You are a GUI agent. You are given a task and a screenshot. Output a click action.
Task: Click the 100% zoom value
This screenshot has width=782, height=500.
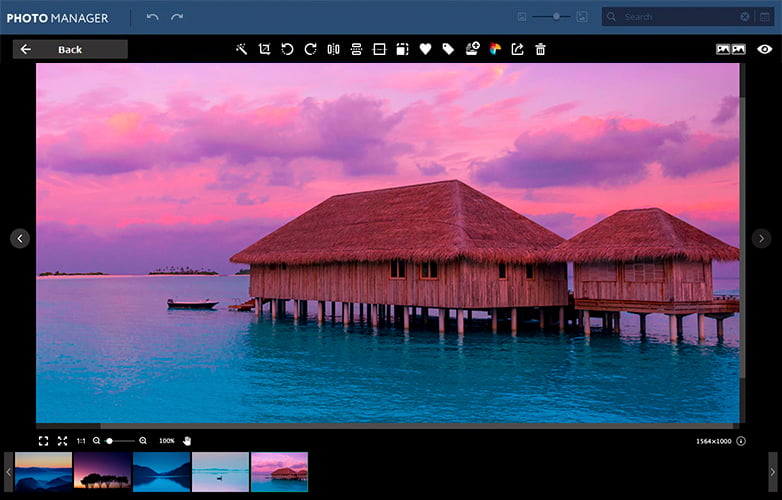coord(167,441)
